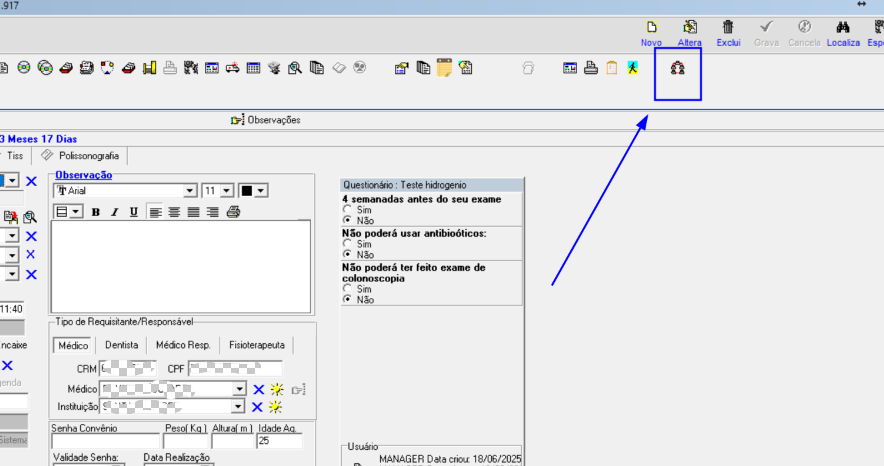Click the shield badge toolbar icon
Viewport: 884px width, 466px height.
[107, 68]
